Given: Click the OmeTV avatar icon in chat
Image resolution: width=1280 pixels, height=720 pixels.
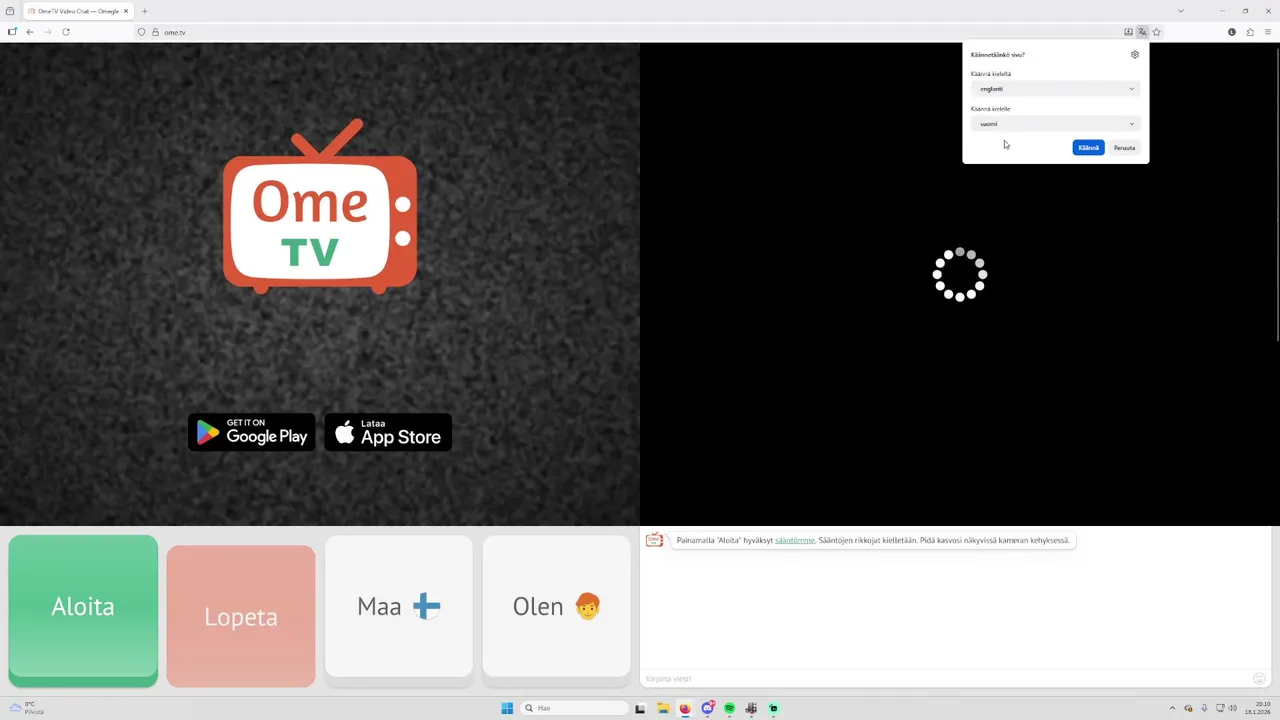Looking at the screenshot, I should (654, 540).
